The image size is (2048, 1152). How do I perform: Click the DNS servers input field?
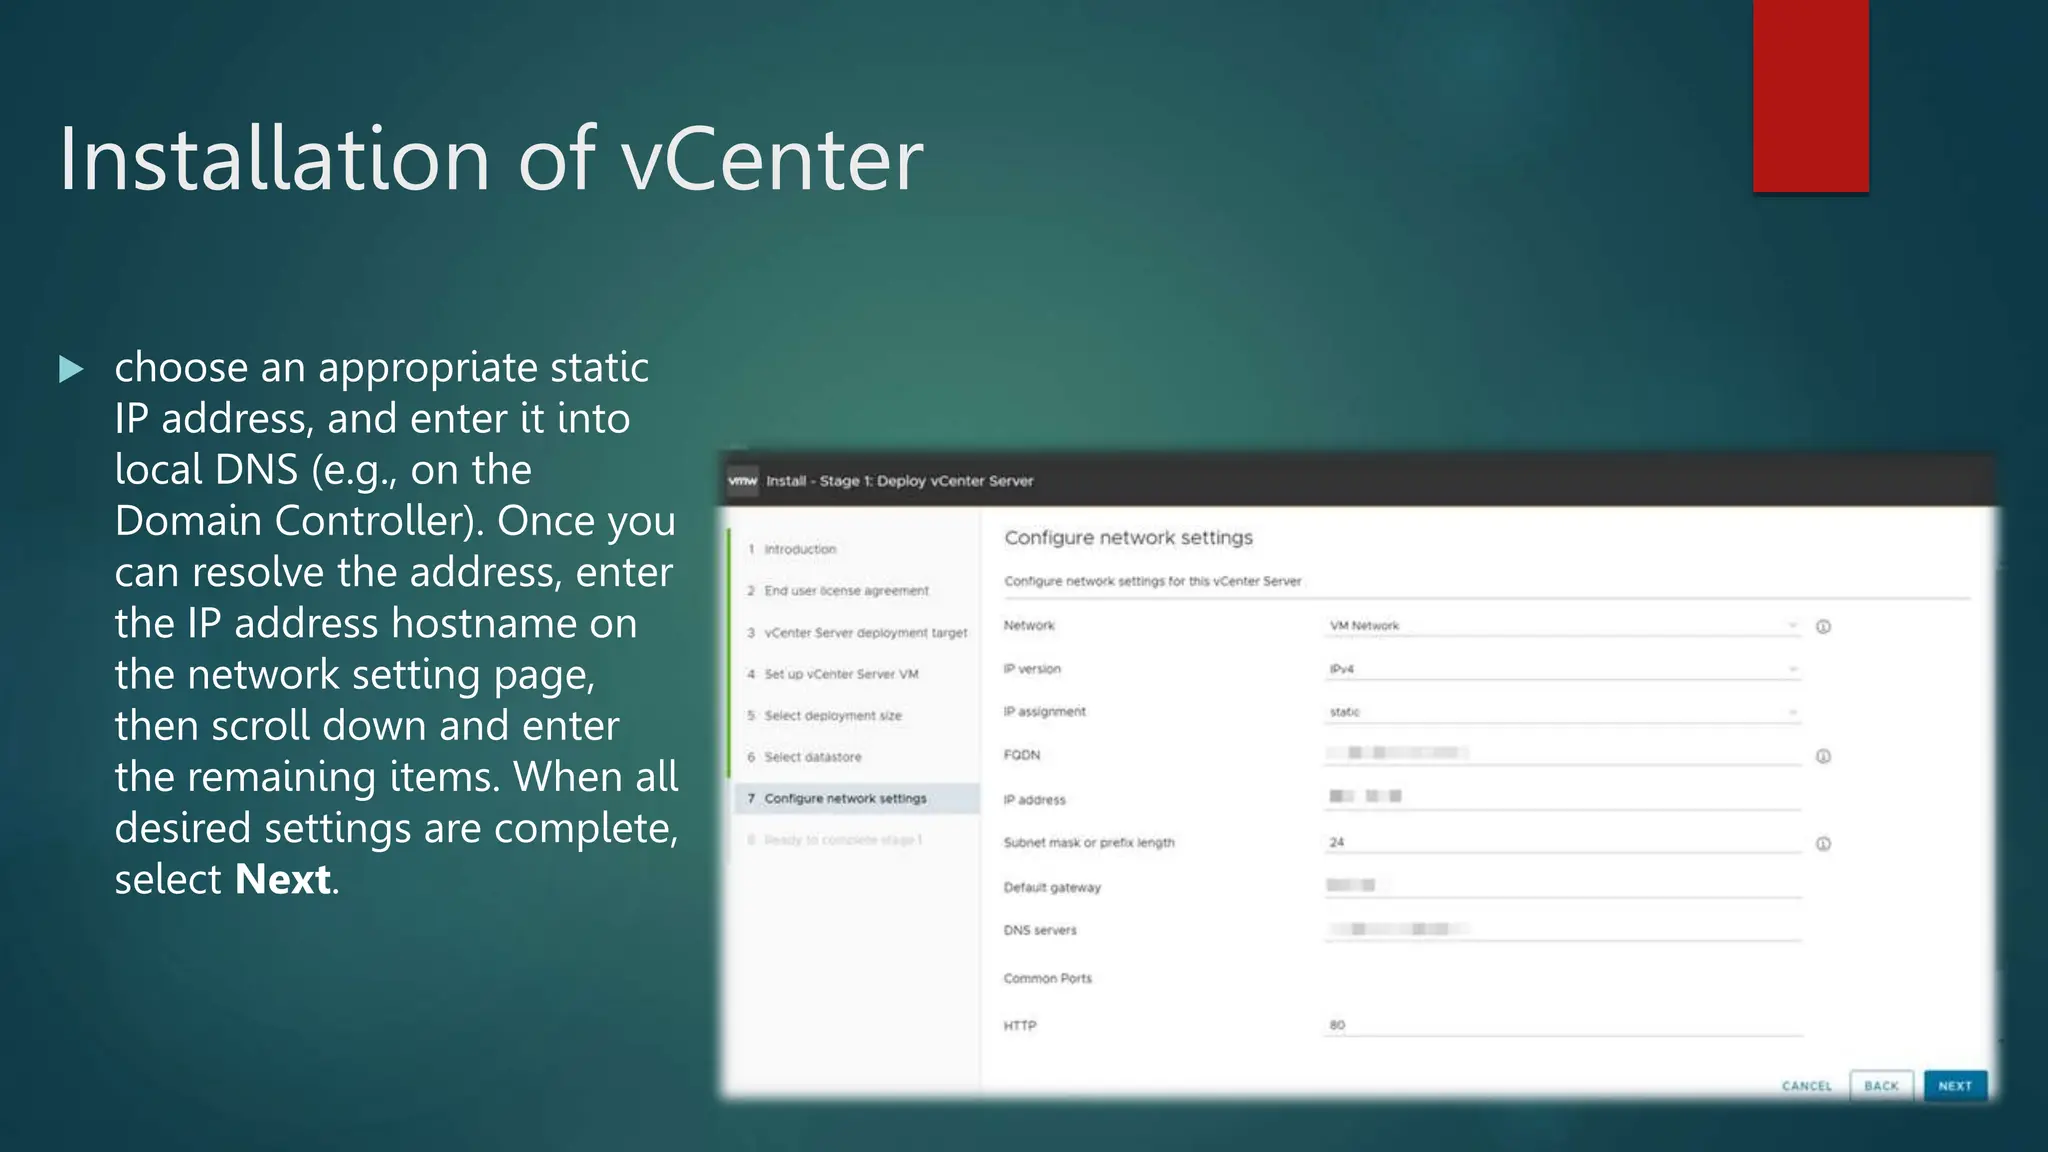[1563, 930]
